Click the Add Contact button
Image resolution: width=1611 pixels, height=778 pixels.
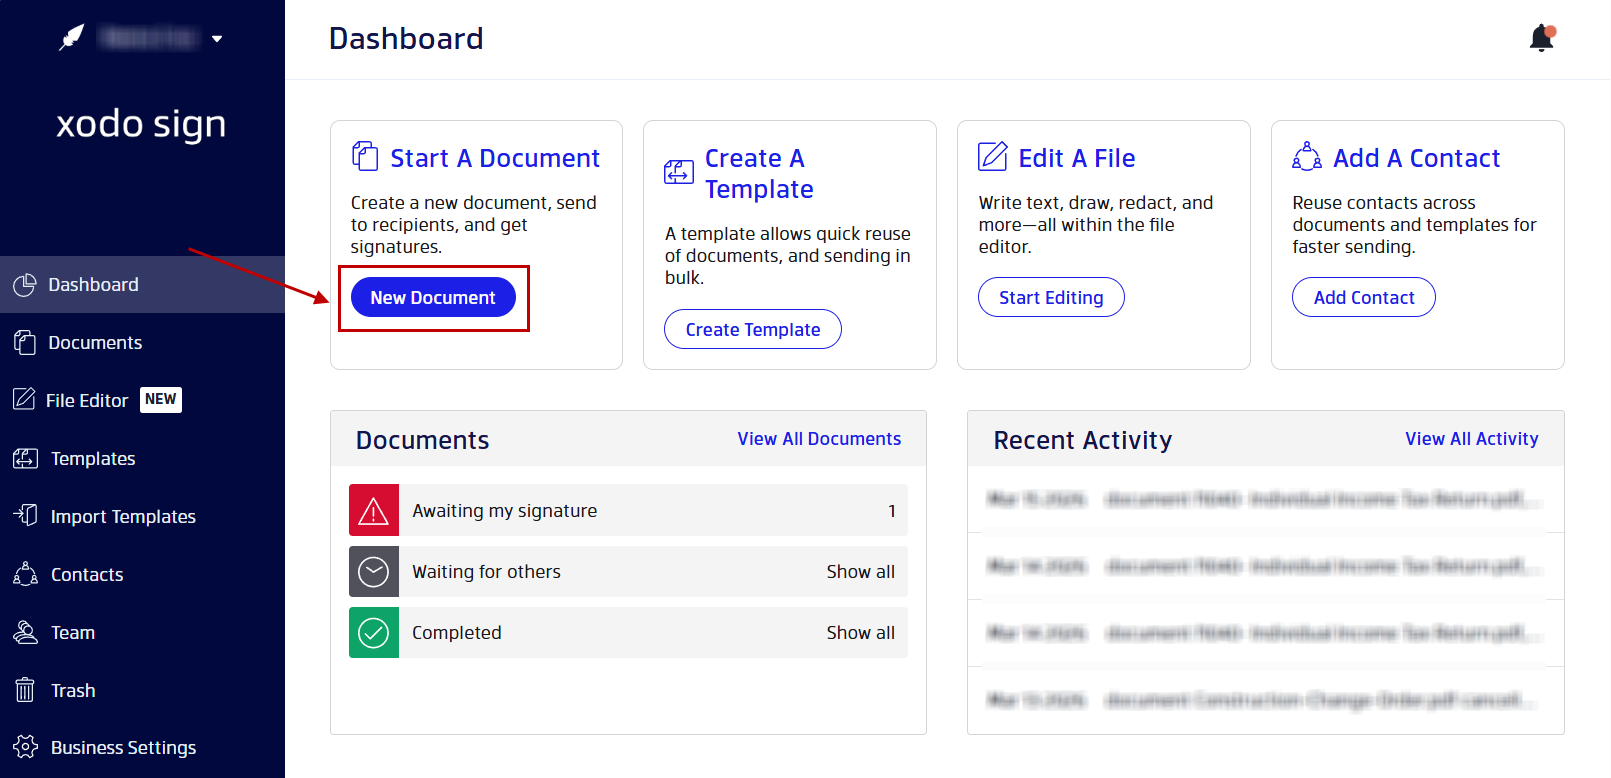coord(1364,297)
